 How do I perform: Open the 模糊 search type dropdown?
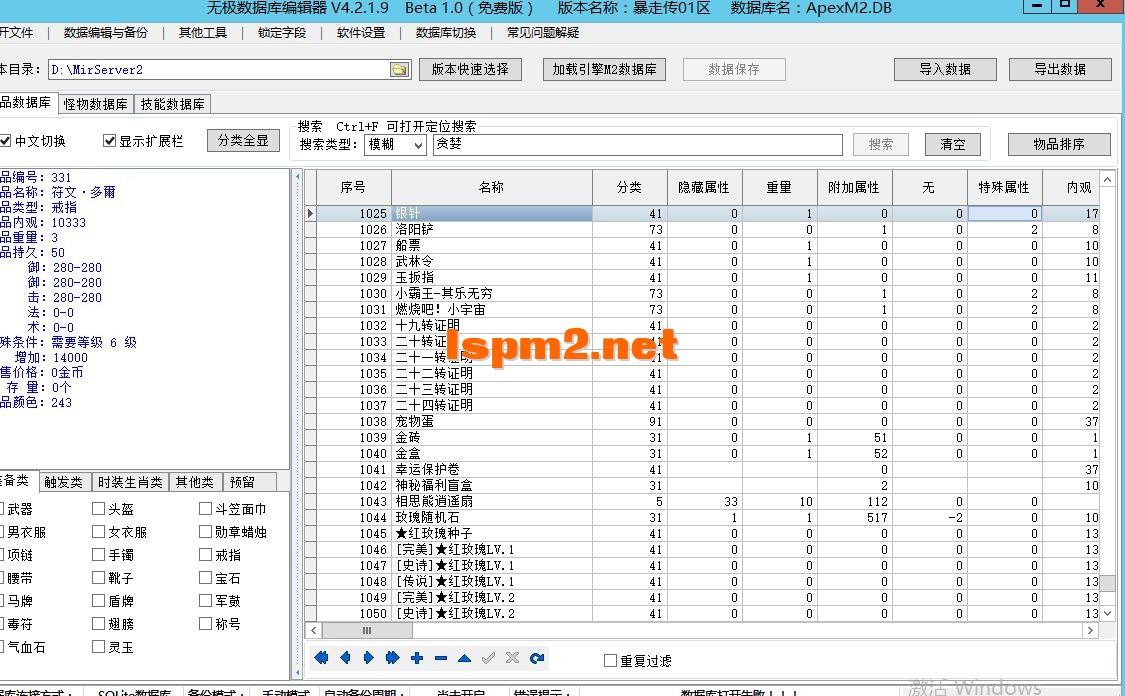pos(395,143)
